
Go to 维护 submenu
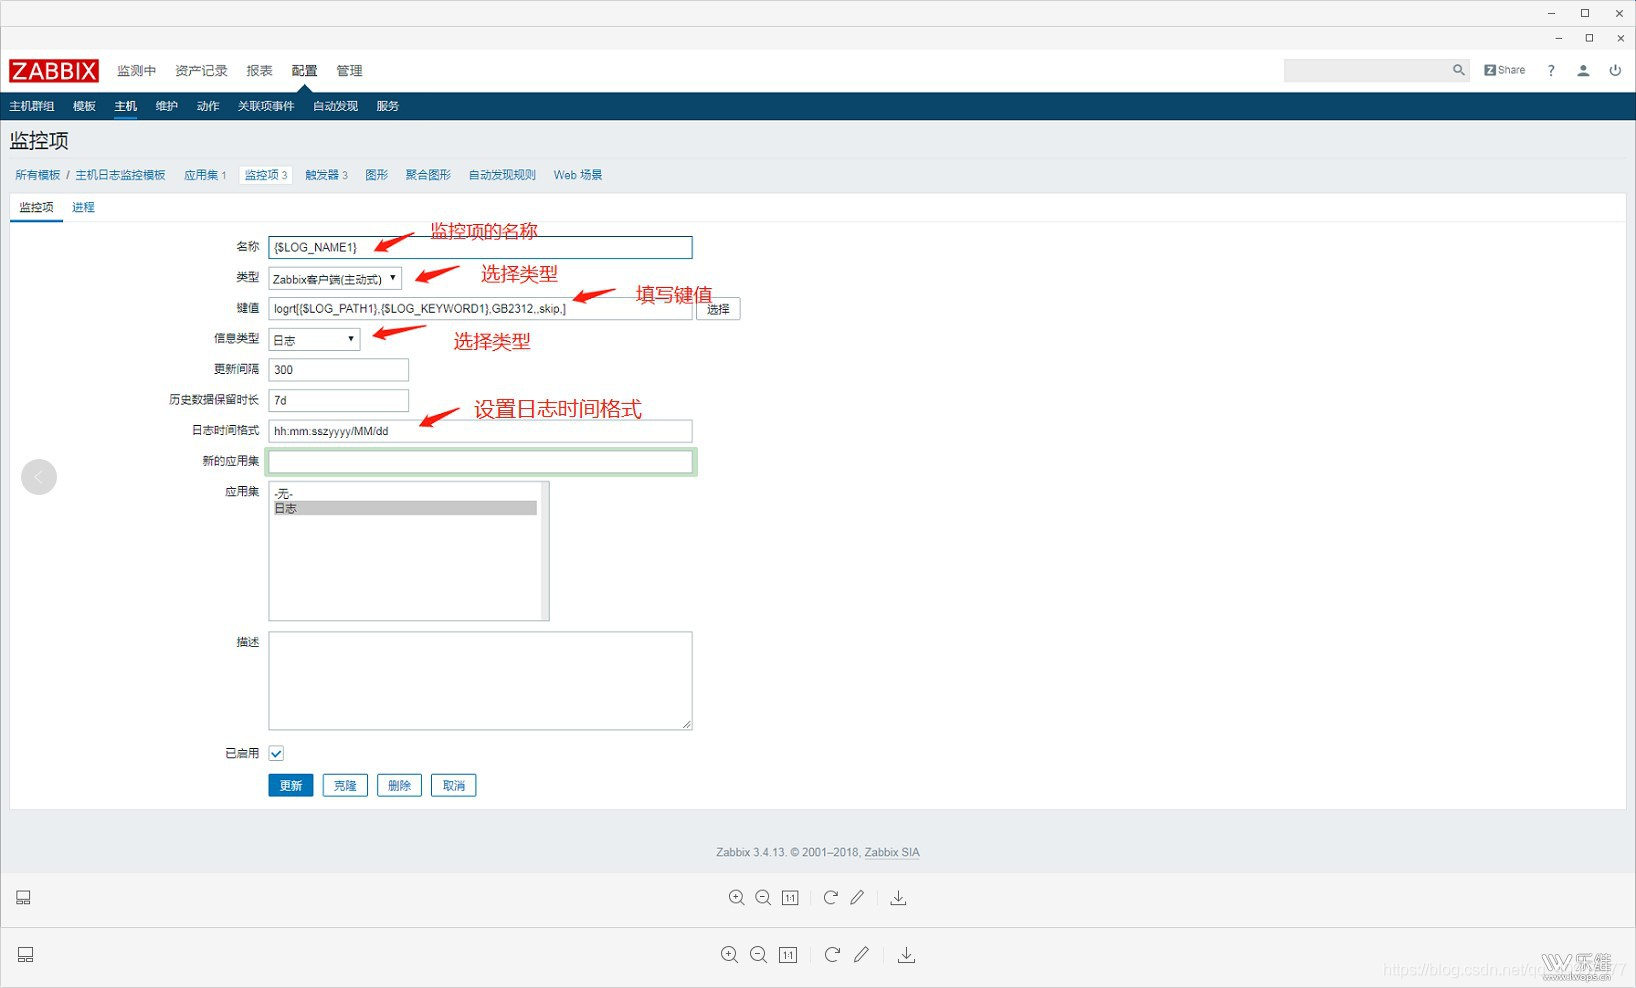167,106
